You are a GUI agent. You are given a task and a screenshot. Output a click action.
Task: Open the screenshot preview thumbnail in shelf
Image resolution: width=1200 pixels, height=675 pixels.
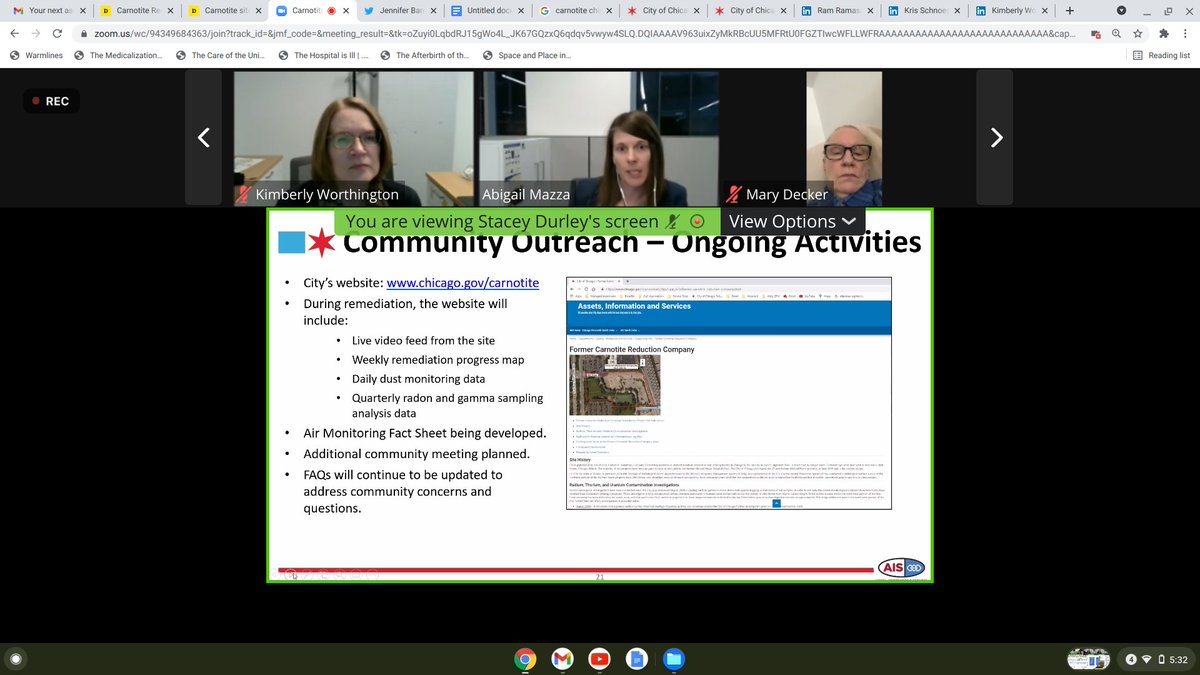click(x=1090, y=658)
